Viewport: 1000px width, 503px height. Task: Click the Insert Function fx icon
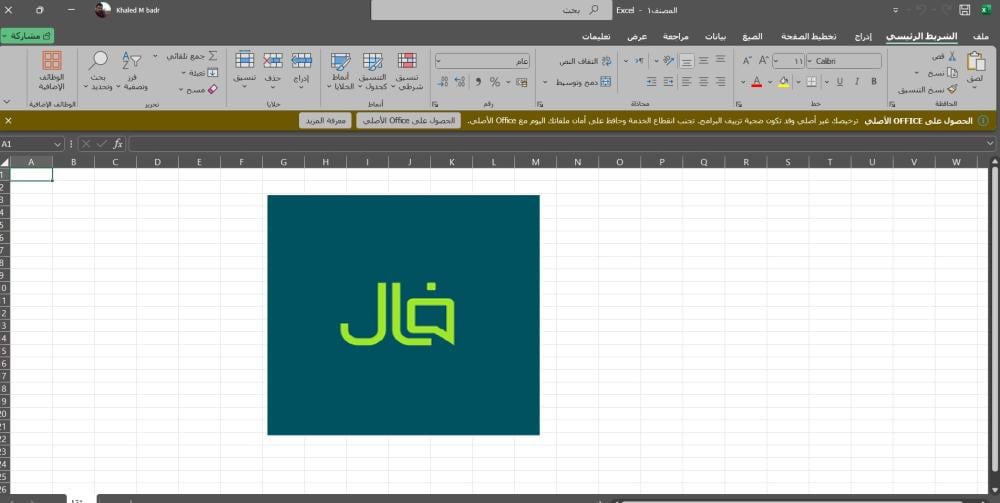pos(118,144)
